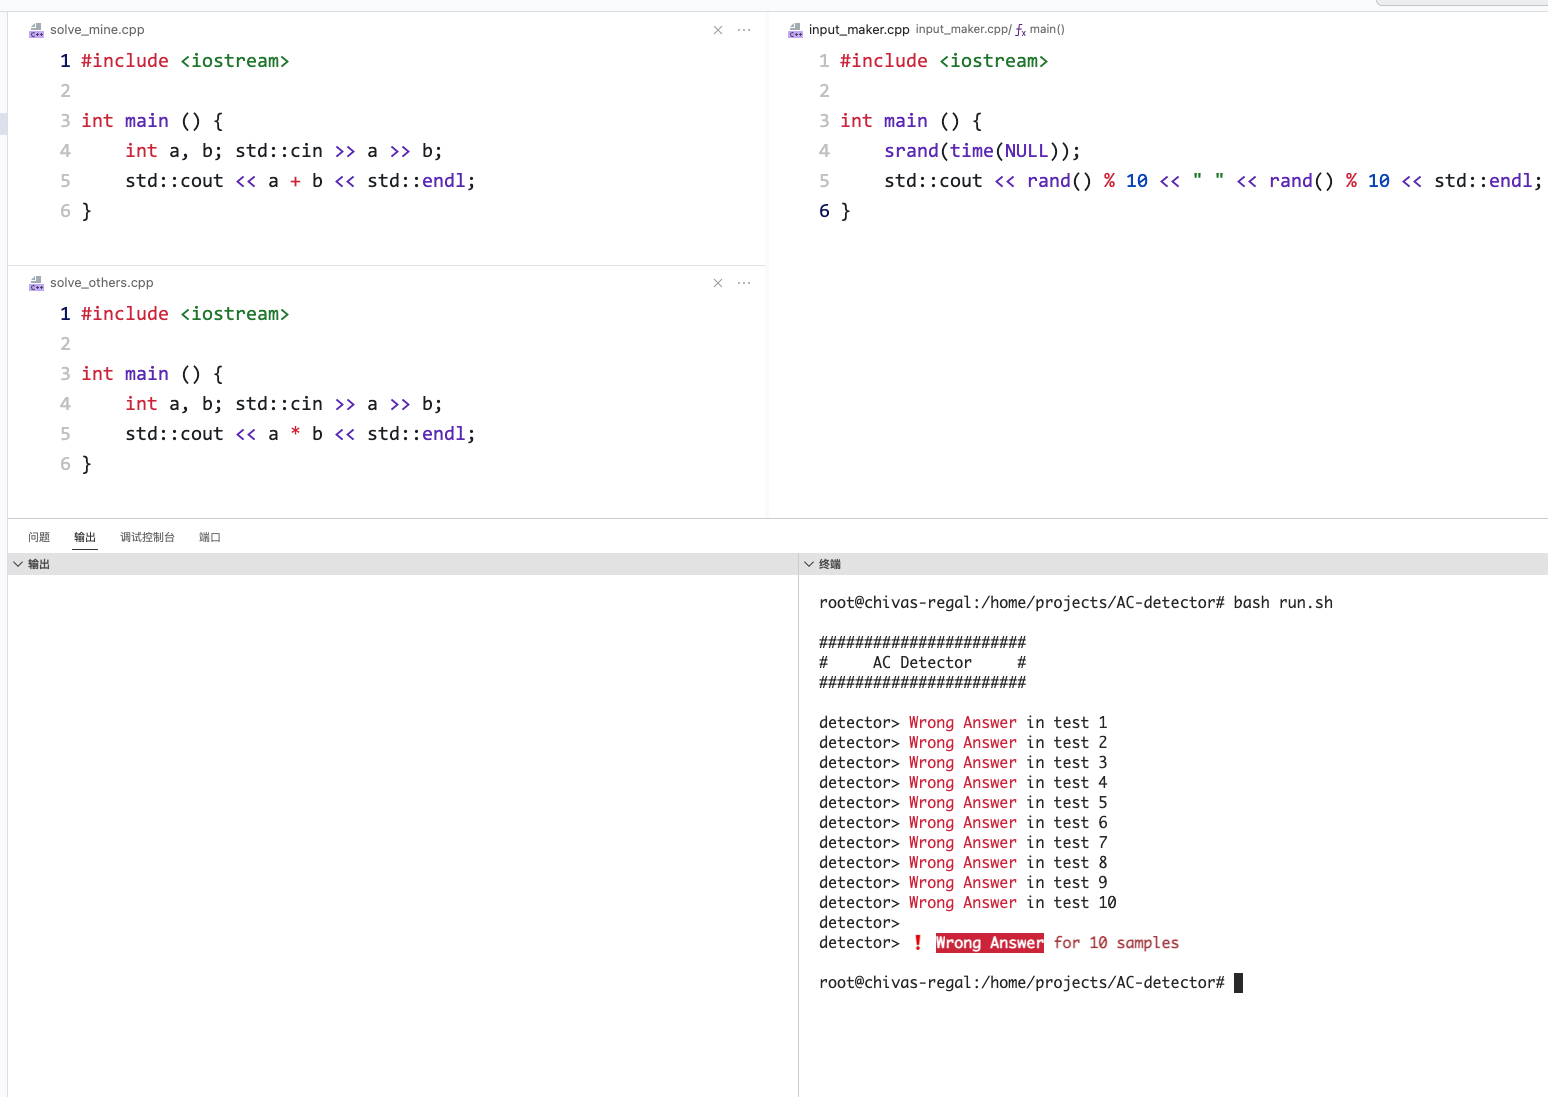Click the highlighted Wrong Answer verdict text
This screenshot has height=1097, width=1548.
989,942
